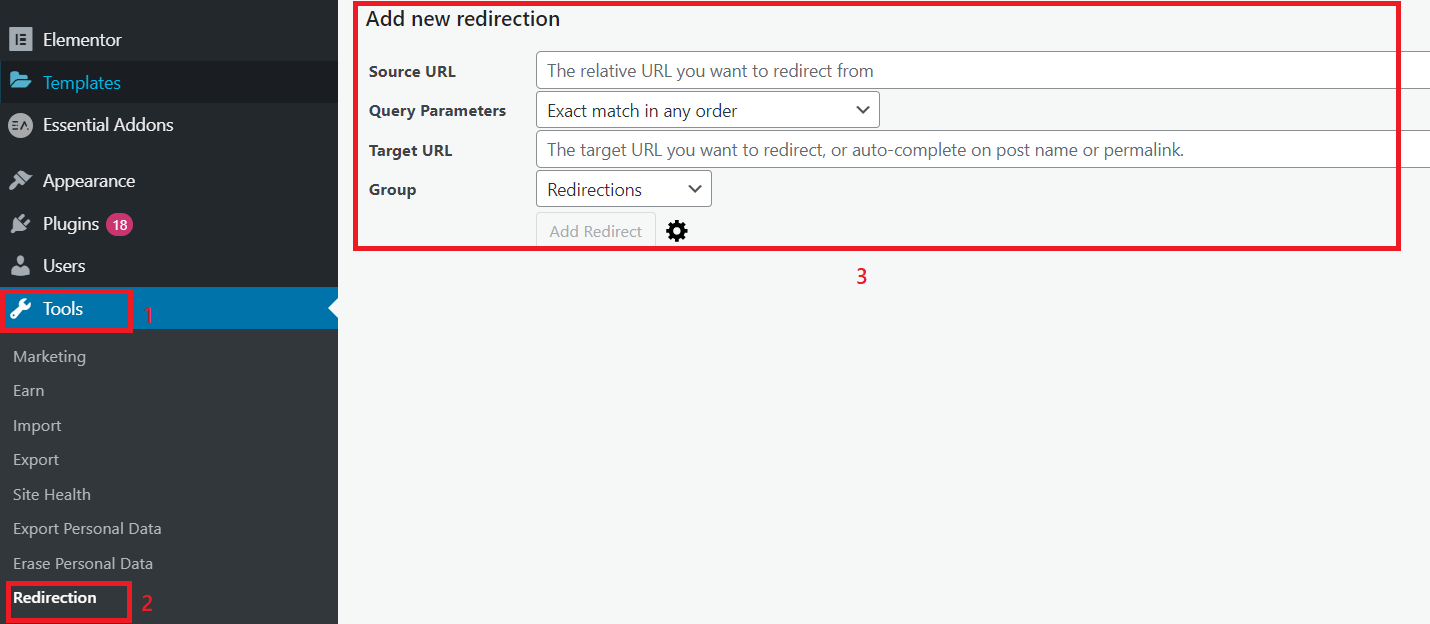
Task: Go to Export Personal Data
Action: [x=87, y=529]
